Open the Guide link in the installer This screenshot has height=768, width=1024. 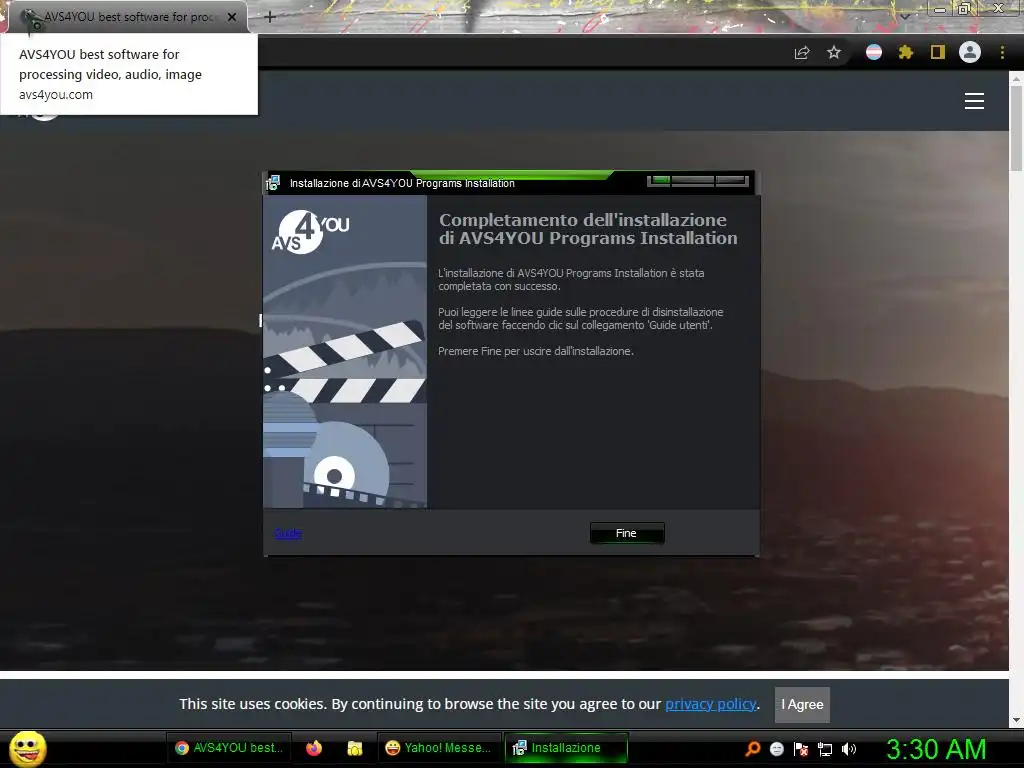point(288,533)
